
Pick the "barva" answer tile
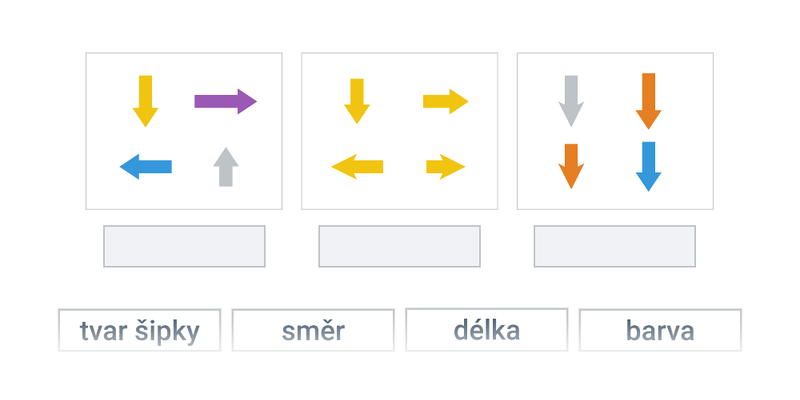tap(660, 330)
